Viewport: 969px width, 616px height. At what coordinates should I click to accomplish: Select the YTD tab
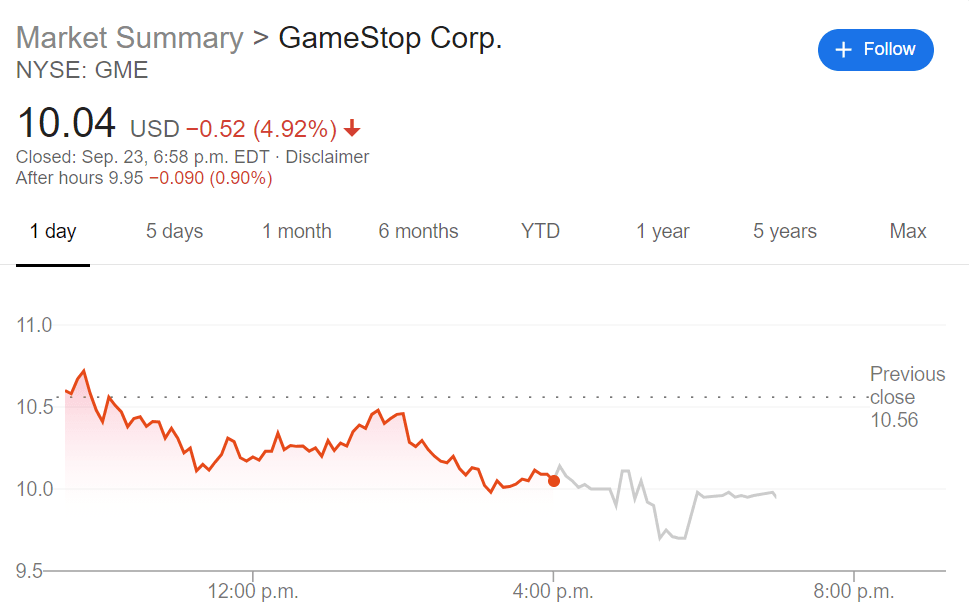click(x=540, y=232)
